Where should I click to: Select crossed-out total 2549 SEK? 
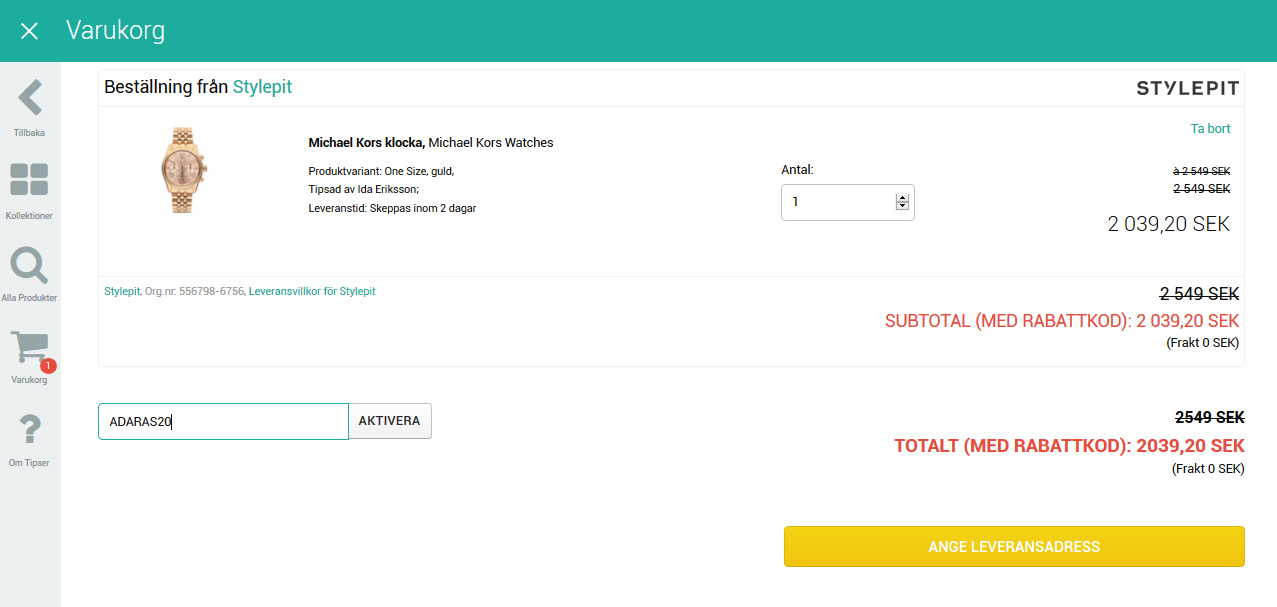[1210, 417]
